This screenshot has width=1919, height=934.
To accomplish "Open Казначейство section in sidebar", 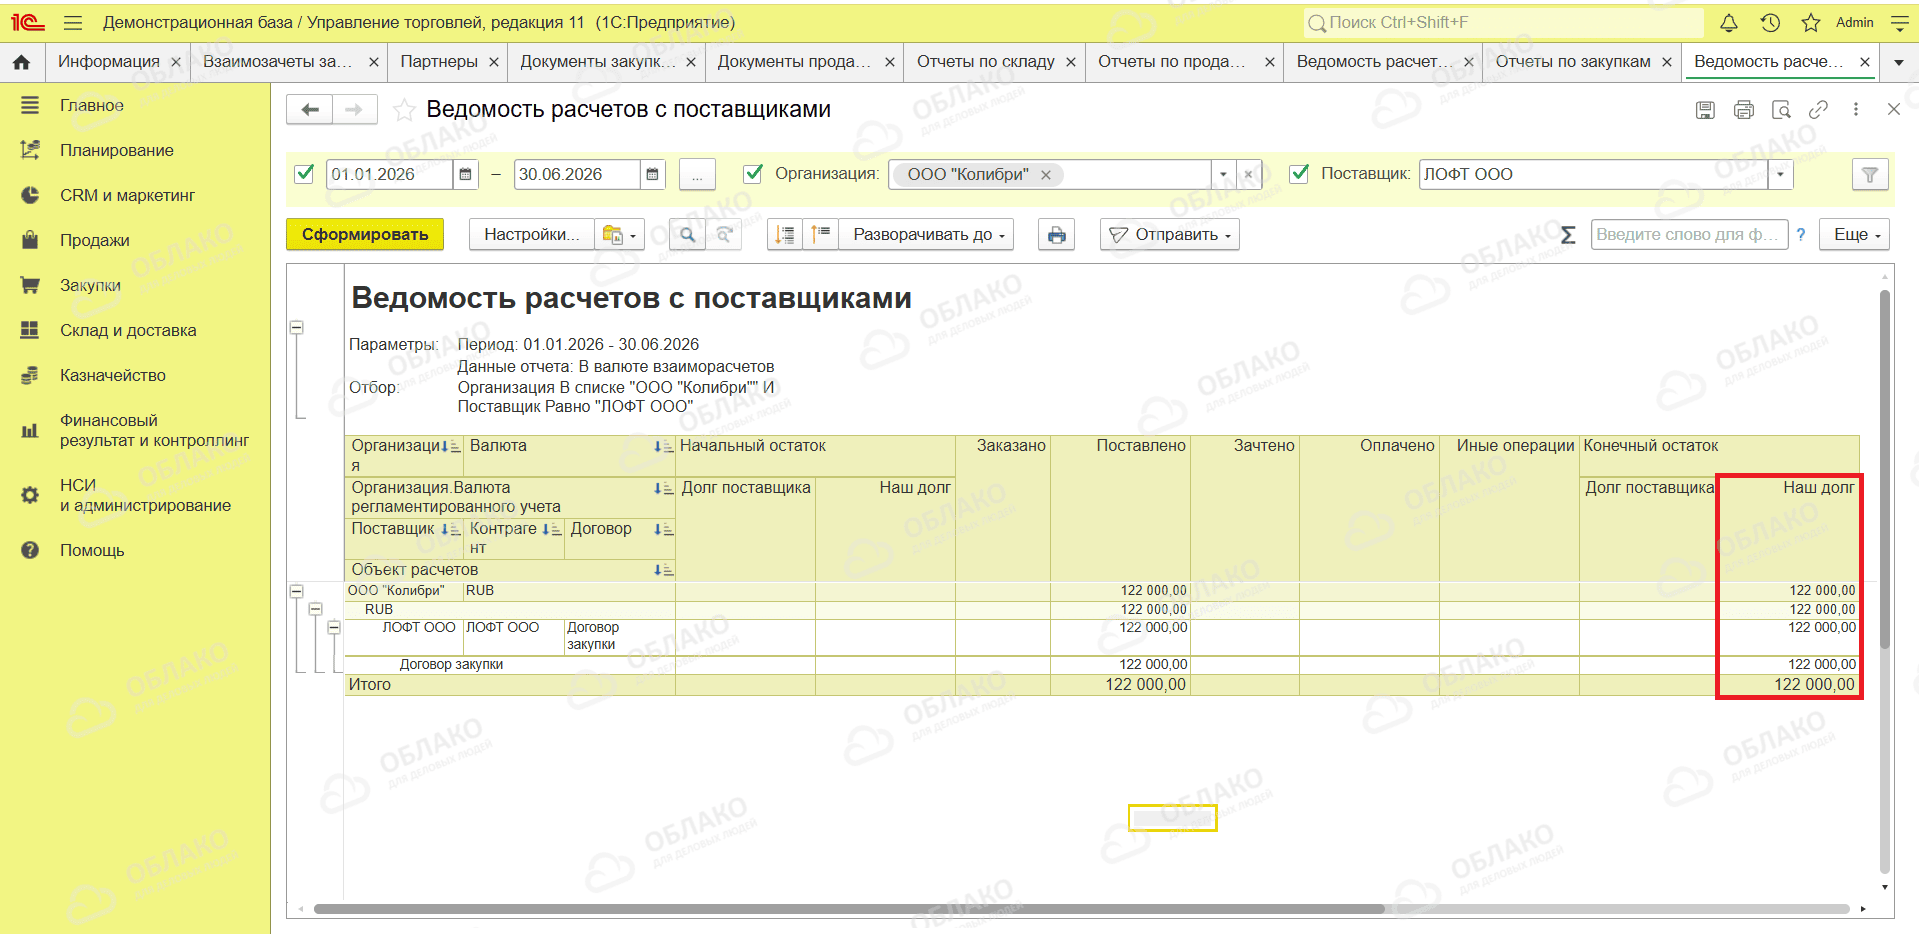I will click(113, 376).
